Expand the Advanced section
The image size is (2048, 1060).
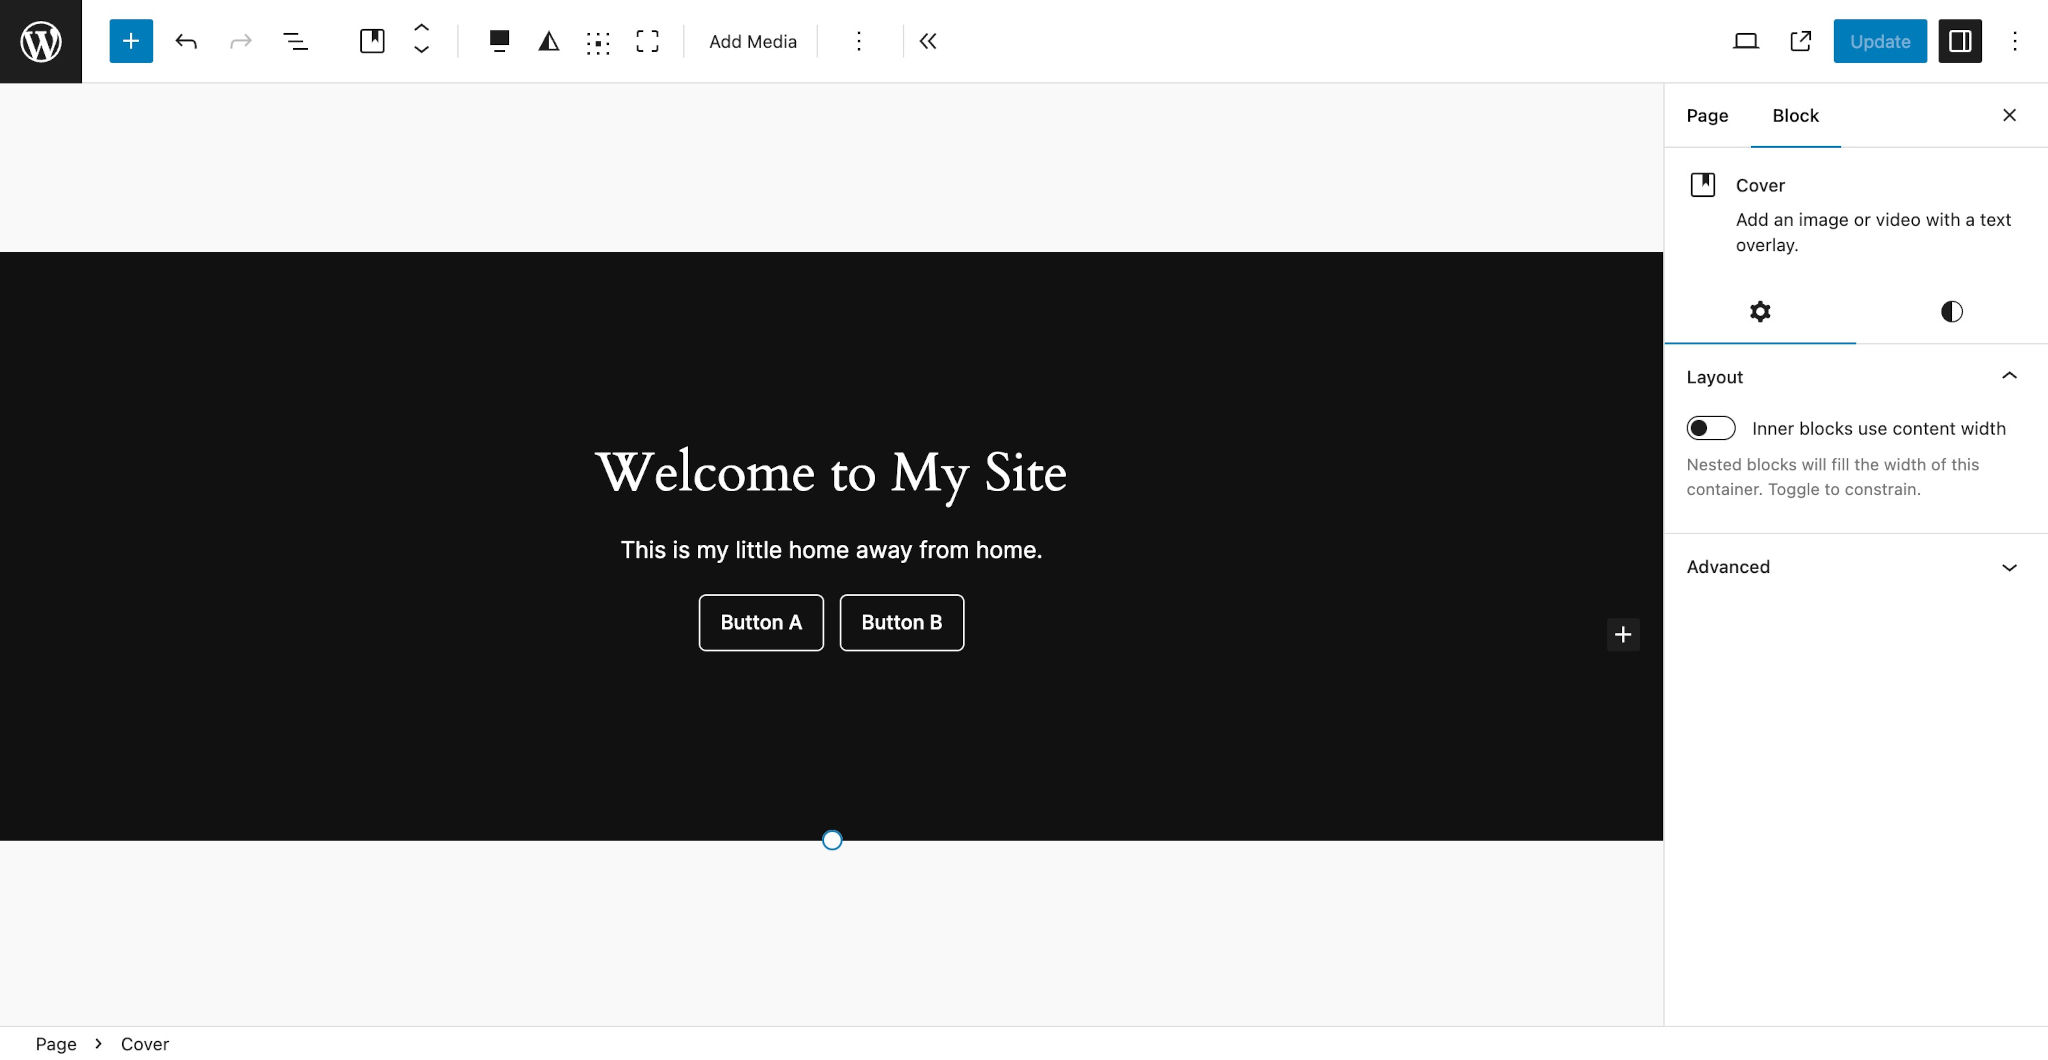[x=2010, y=567]
